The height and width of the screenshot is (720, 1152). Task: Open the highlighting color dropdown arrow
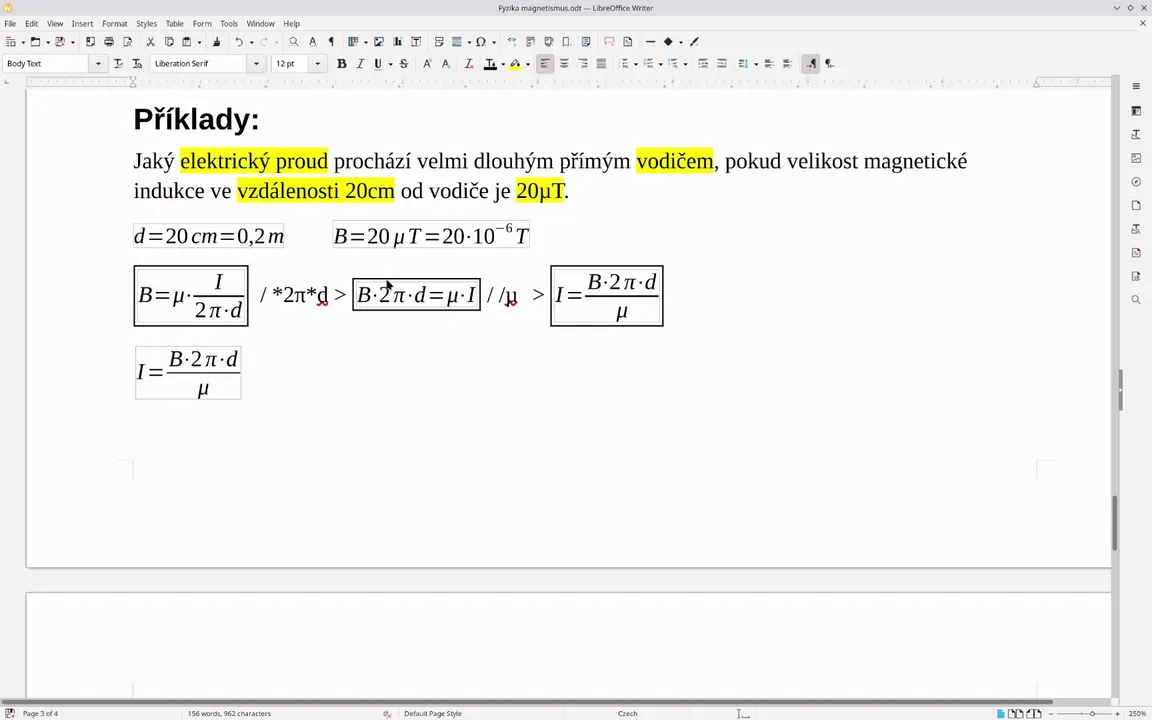click(528, 64)
